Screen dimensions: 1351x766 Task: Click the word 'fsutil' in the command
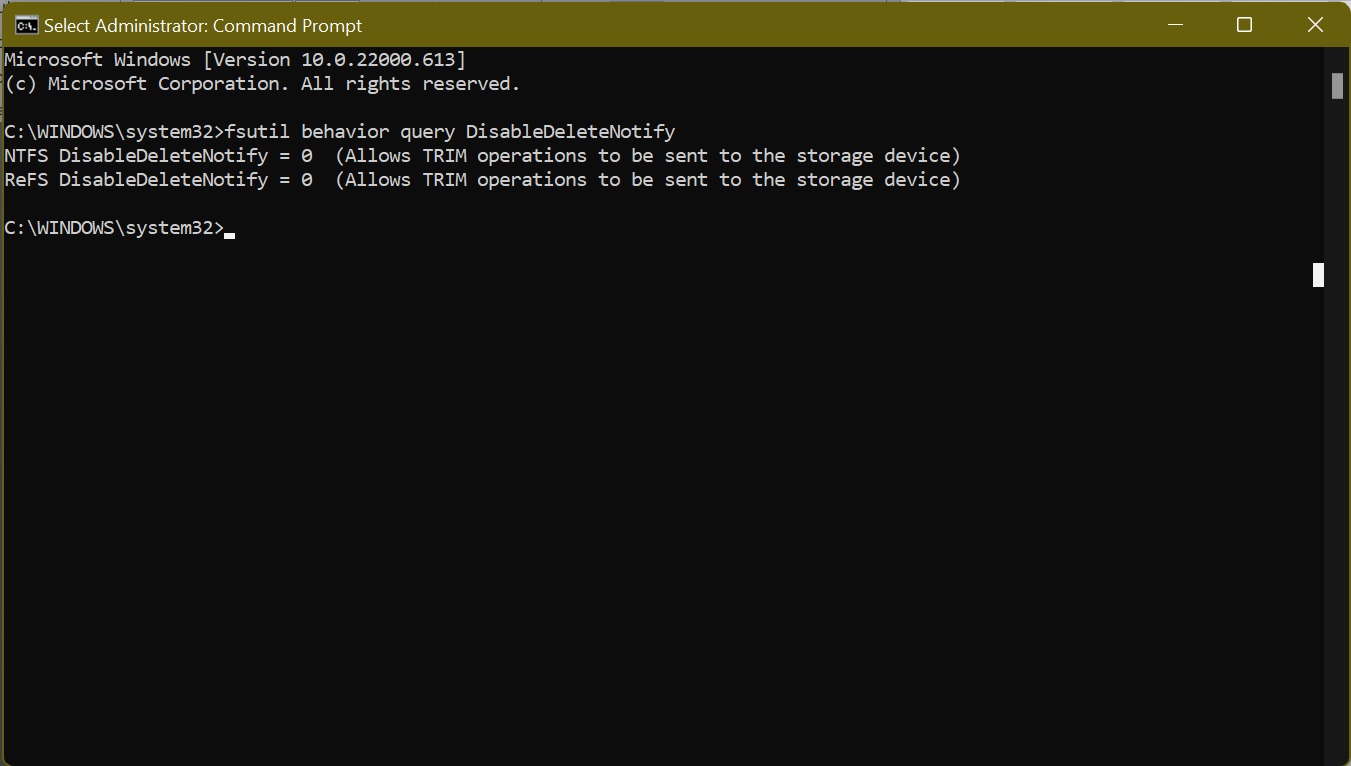pos(258,132)
